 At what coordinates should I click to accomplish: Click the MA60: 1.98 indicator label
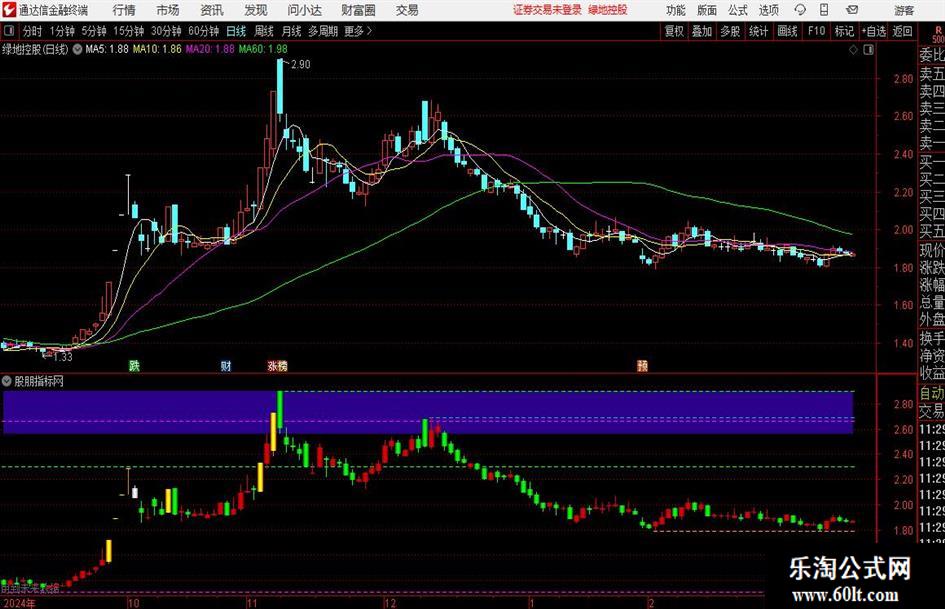click(263, 49)
